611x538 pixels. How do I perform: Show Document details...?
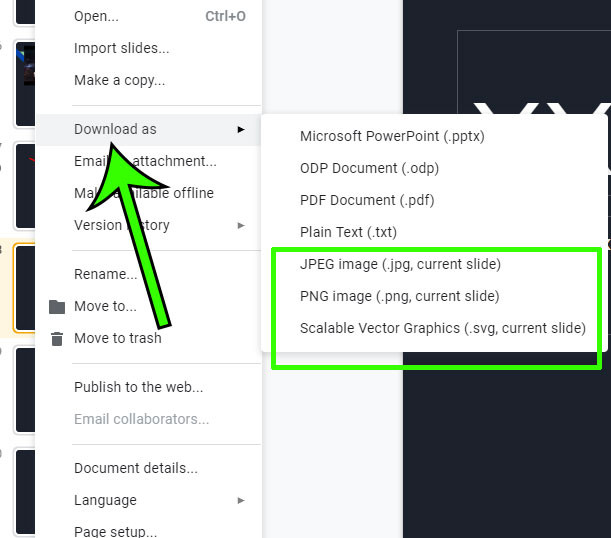click(x=135, y=468)
